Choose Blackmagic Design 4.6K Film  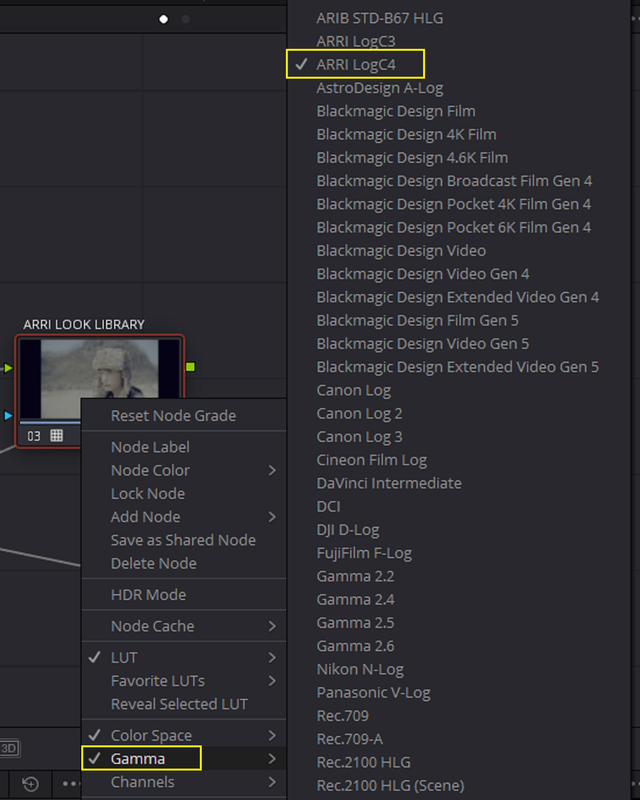(x=412, y=158)
